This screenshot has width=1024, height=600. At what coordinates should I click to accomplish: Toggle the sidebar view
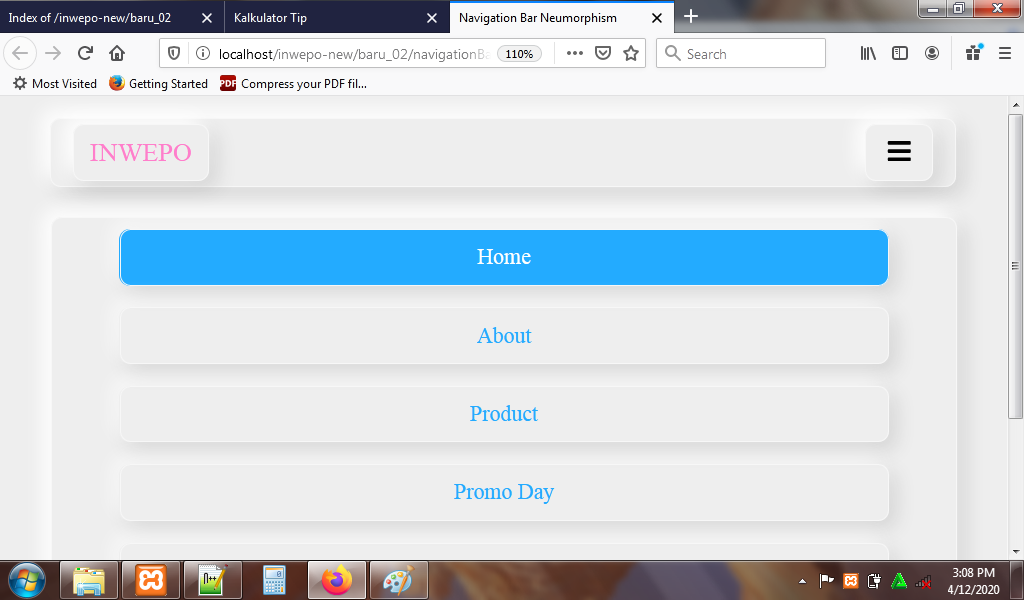(900, 54)
